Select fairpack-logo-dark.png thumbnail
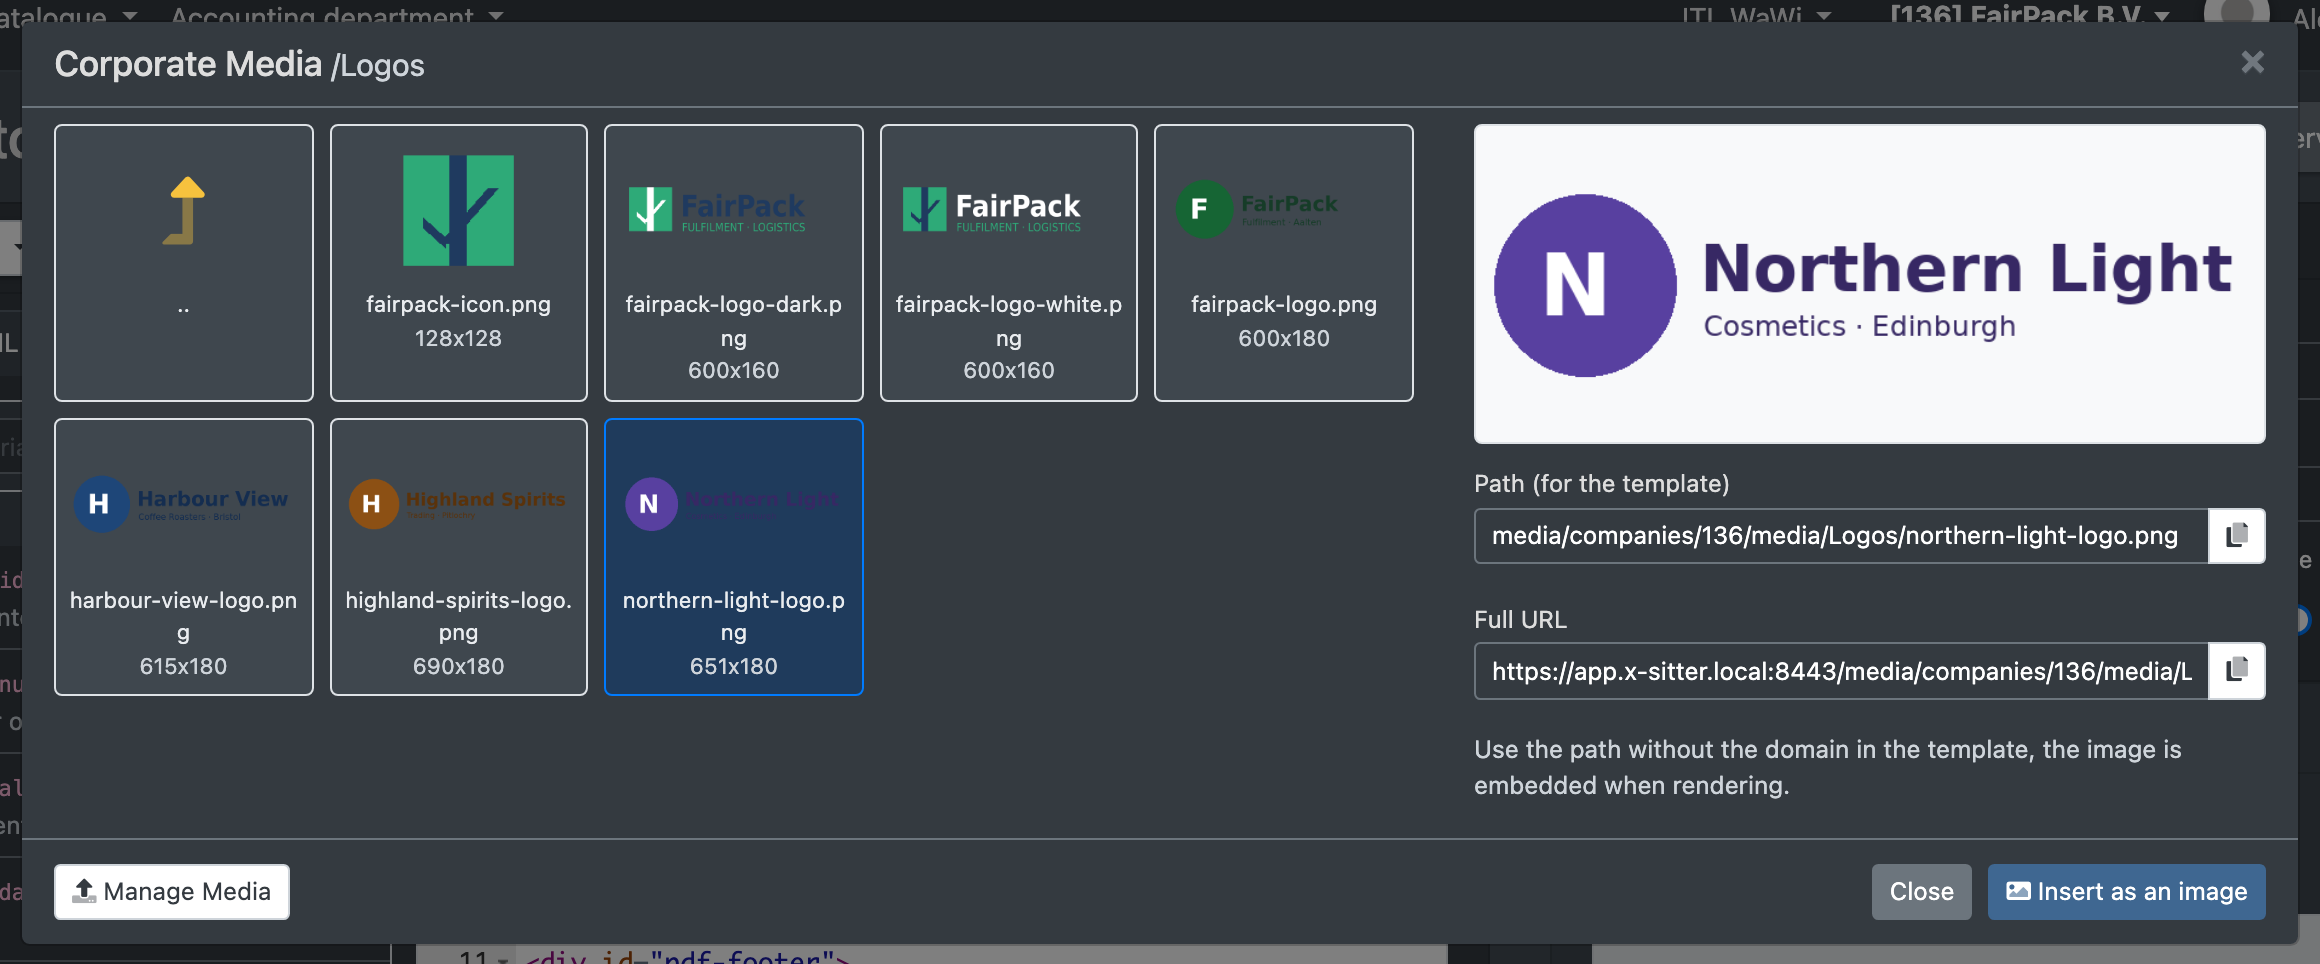Screen dimensions: 2320x964 point(734,262)
